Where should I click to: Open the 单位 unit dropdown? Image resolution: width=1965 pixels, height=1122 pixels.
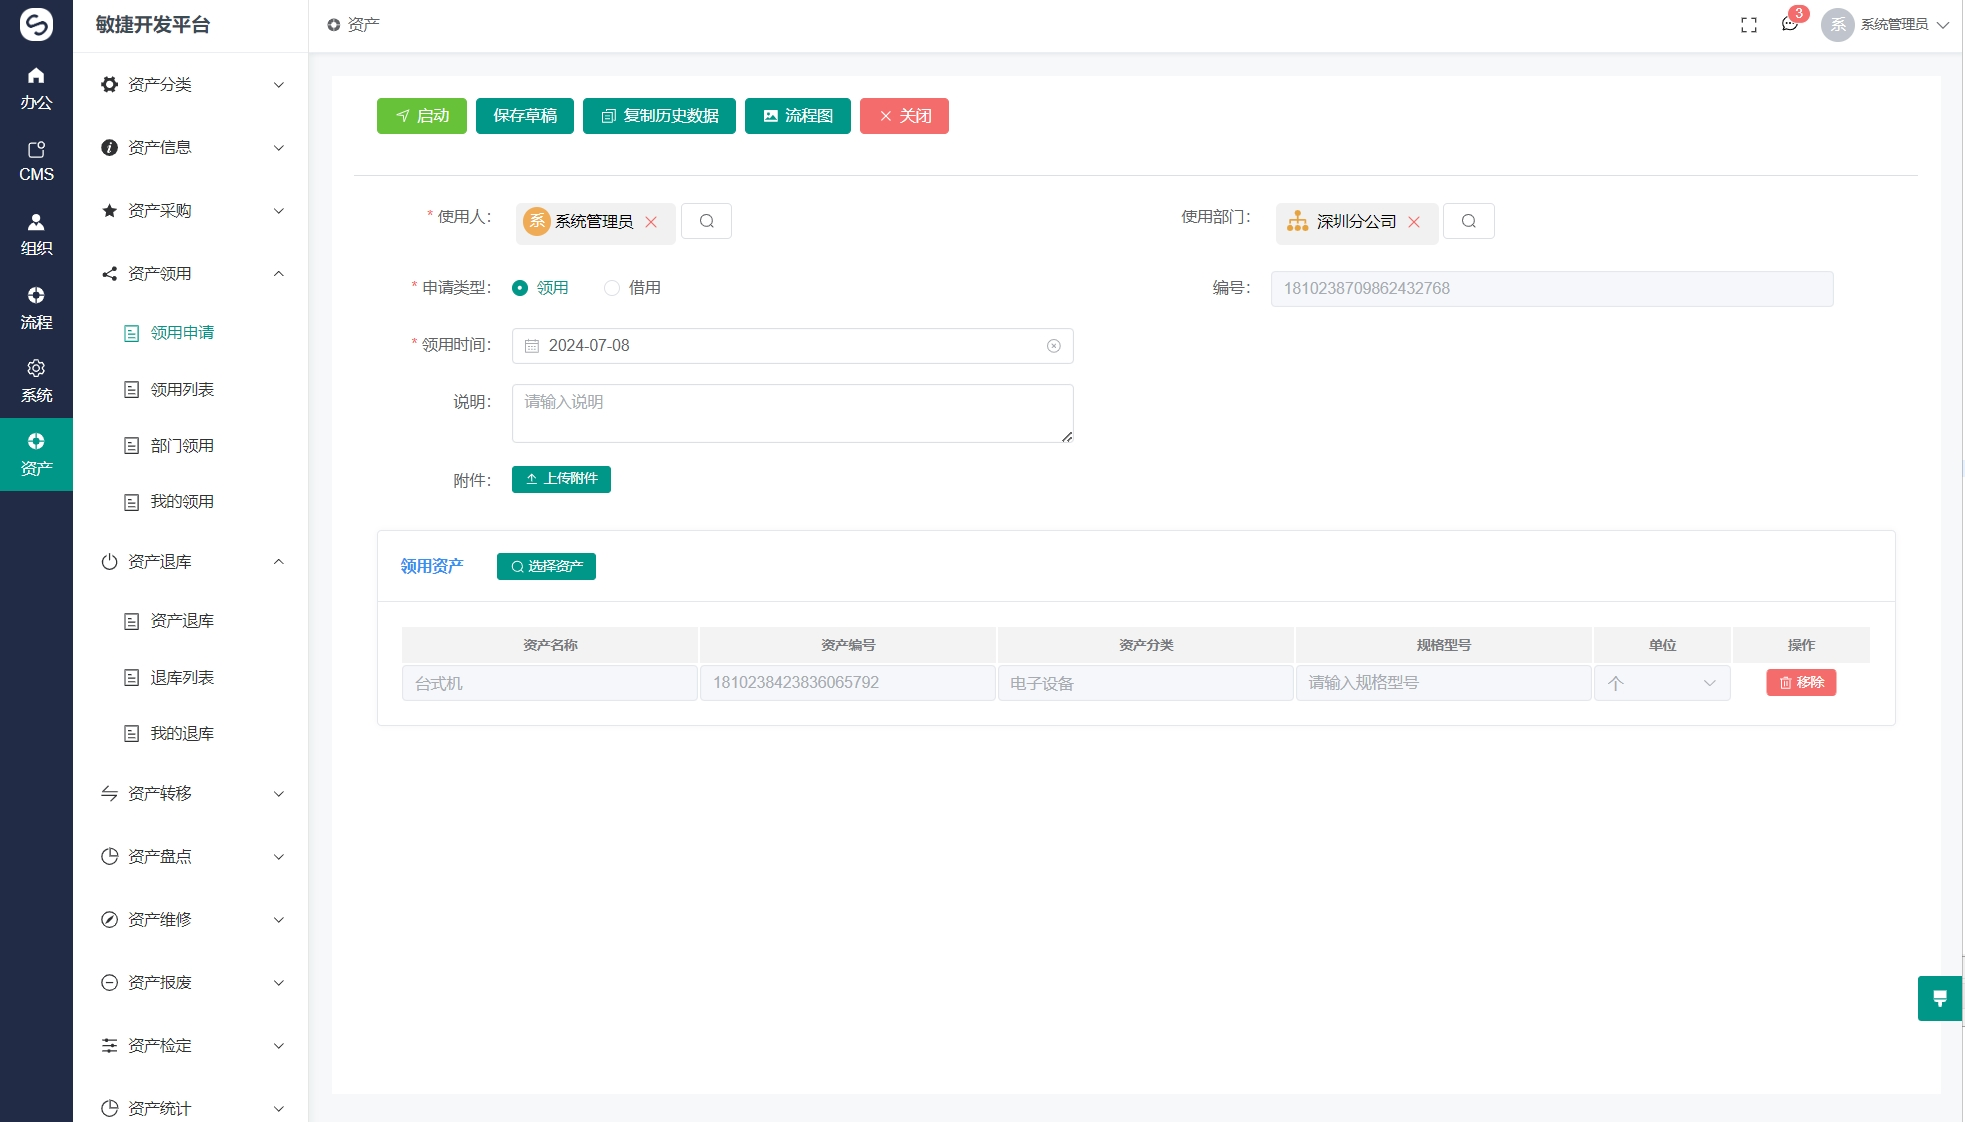point(1661,683)
